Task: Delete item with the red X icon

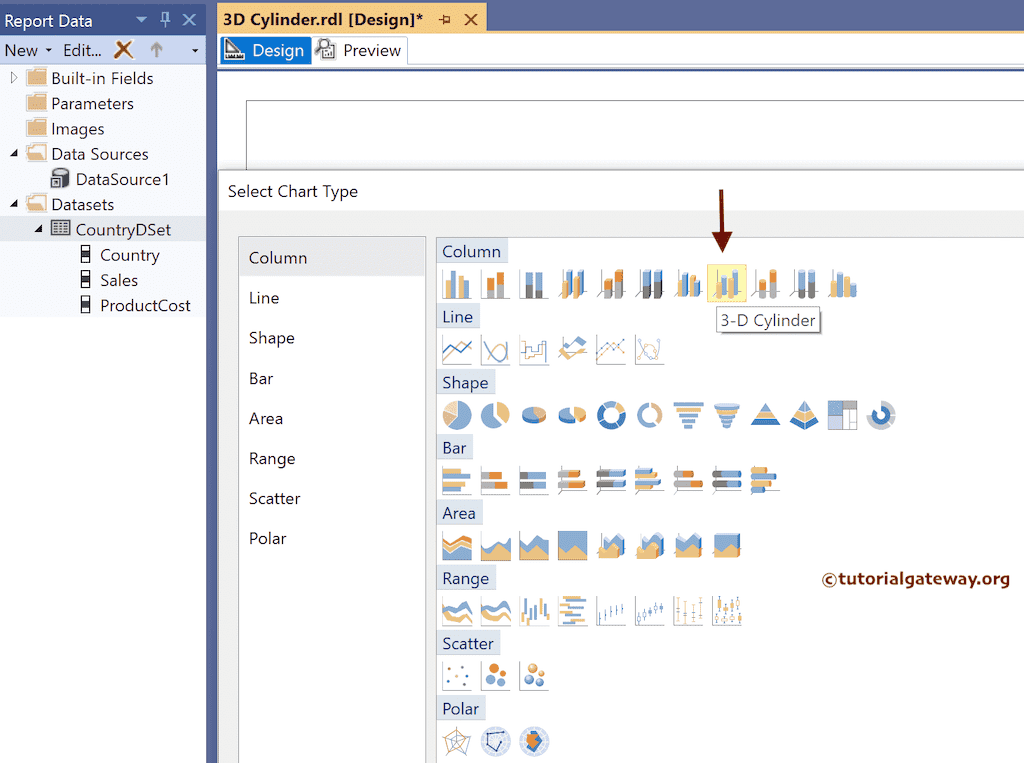Action: pos(123,50)
